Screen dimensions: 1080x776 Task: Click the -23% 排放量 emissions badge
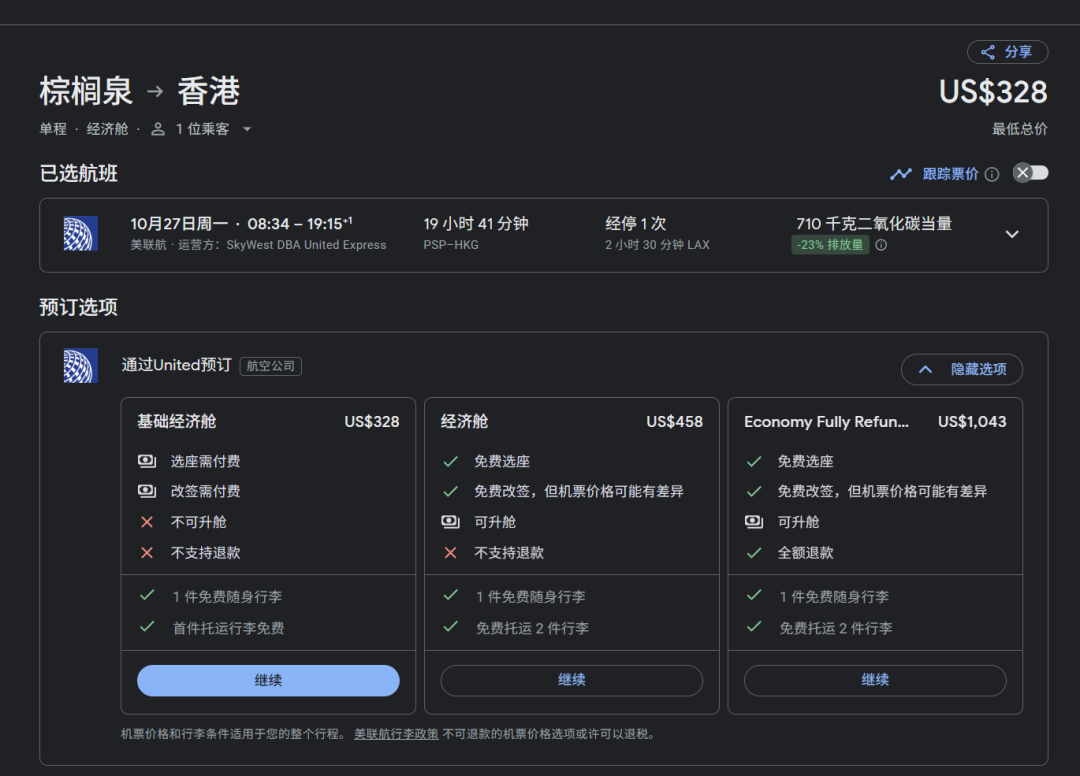pyautogui.click(x=830, y=245)
